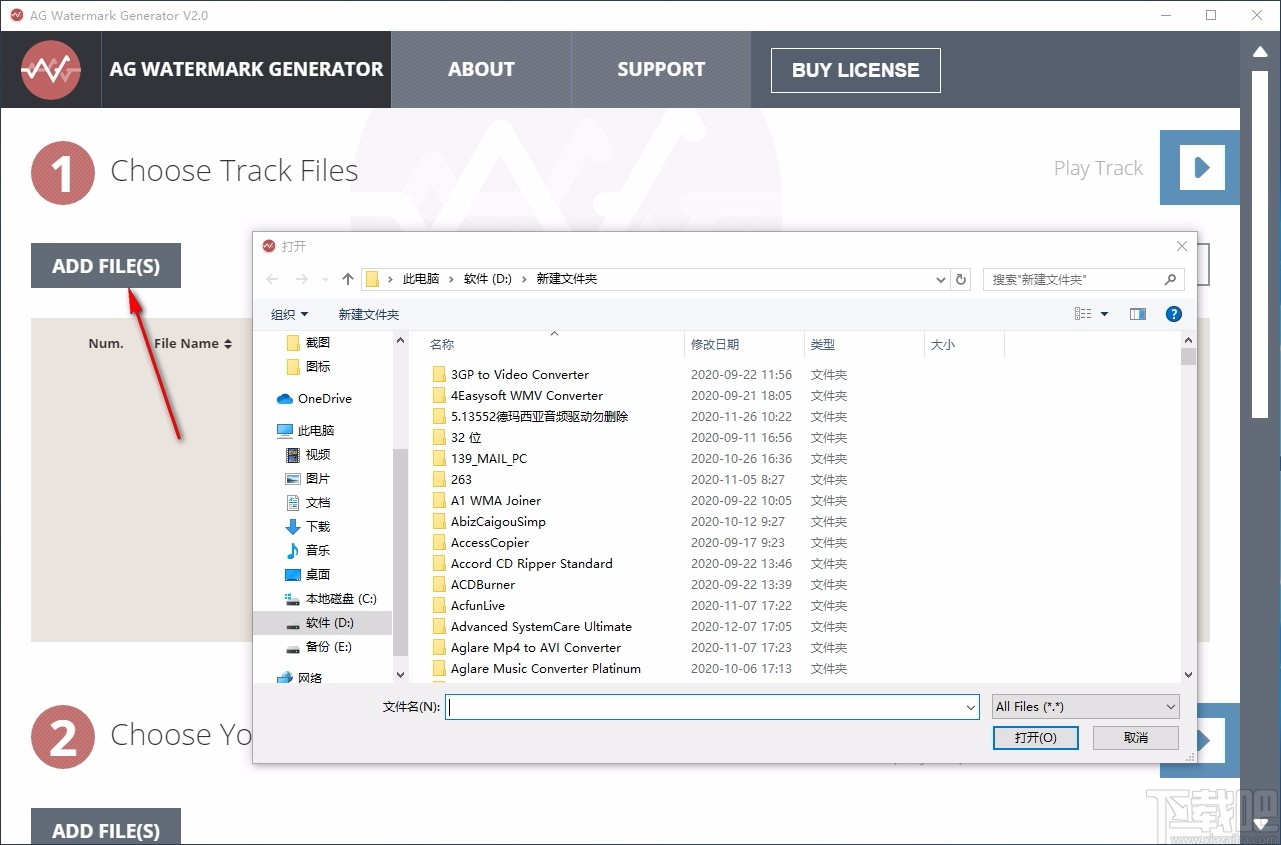Click the 打开(O) button
The height and width of the screenshot is (845, 1281).
[1035, 737]
